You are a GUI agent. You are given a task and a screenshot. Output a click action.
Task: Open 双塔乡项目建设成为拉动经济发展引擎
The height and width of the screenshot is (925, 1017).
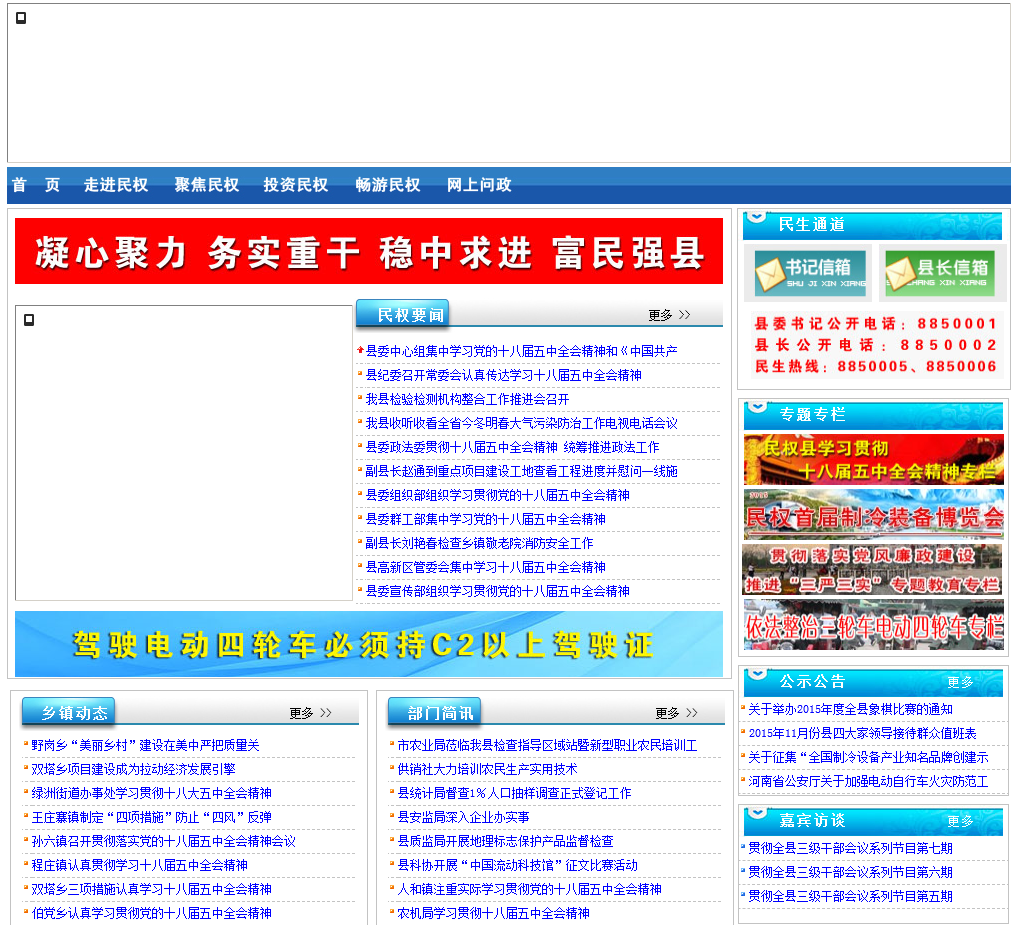coord(134,770)
